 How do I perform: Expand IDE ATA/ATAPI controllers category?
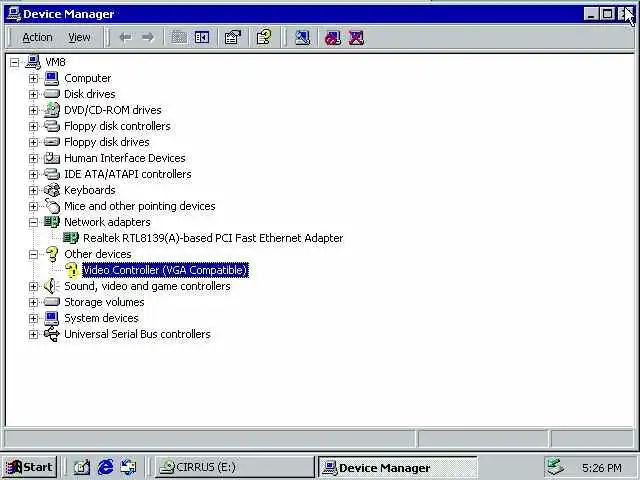pyautogui.click(x=33, y=174)
